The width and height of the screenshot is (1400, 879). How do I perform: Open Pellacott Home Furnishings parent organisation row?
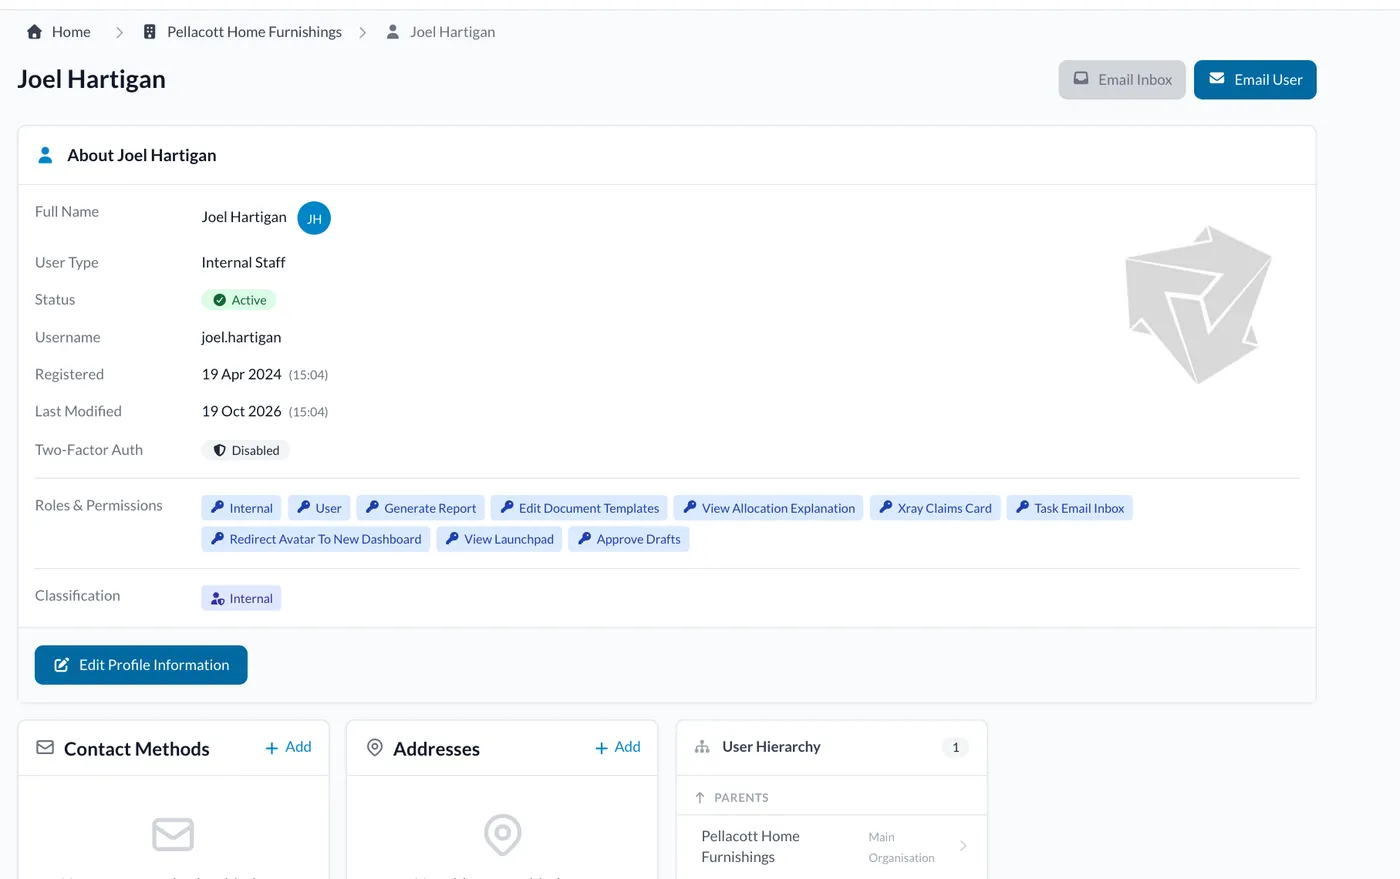pyautogui.click(x=832, y=847)
